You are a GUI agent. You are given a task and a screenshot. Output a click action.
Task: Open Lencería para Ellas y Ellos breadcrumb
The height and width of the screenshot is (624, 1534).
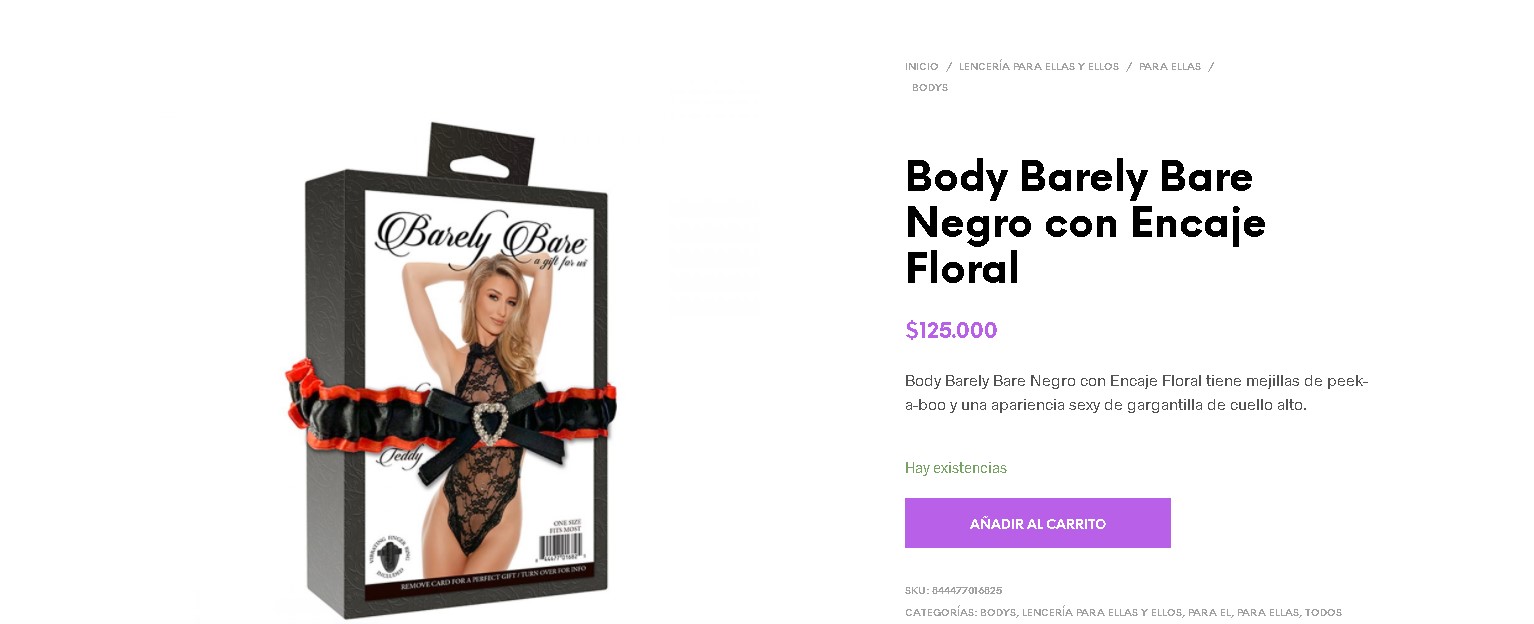[x=1039, y=67]
